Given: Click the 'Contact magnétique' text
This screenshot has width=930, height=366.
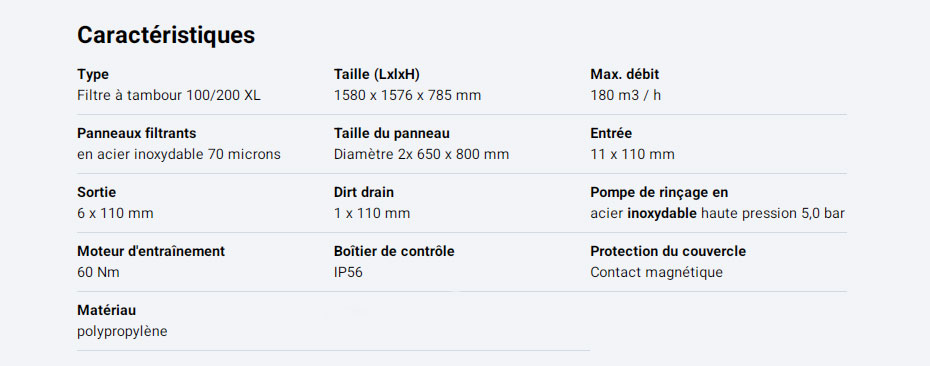Looking at the screenshot, I should (657, 272).
